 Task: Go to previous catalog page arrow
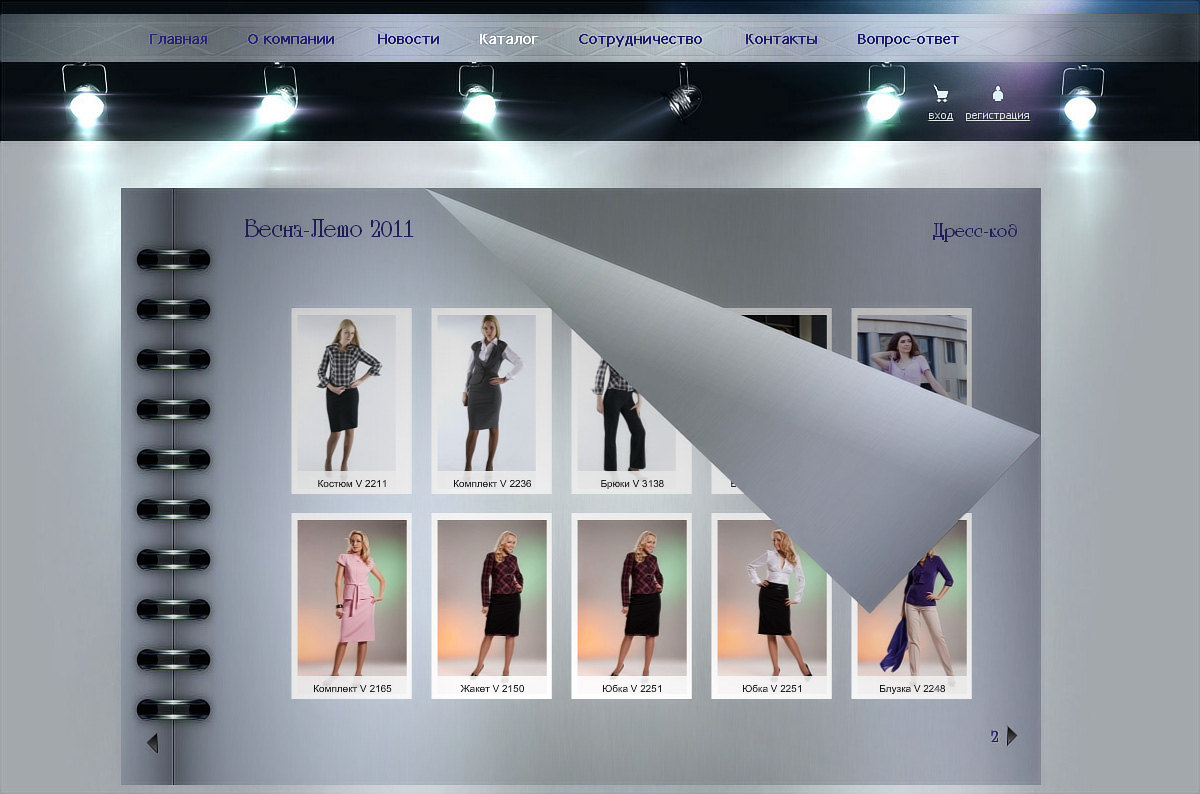tap(153, 743)
